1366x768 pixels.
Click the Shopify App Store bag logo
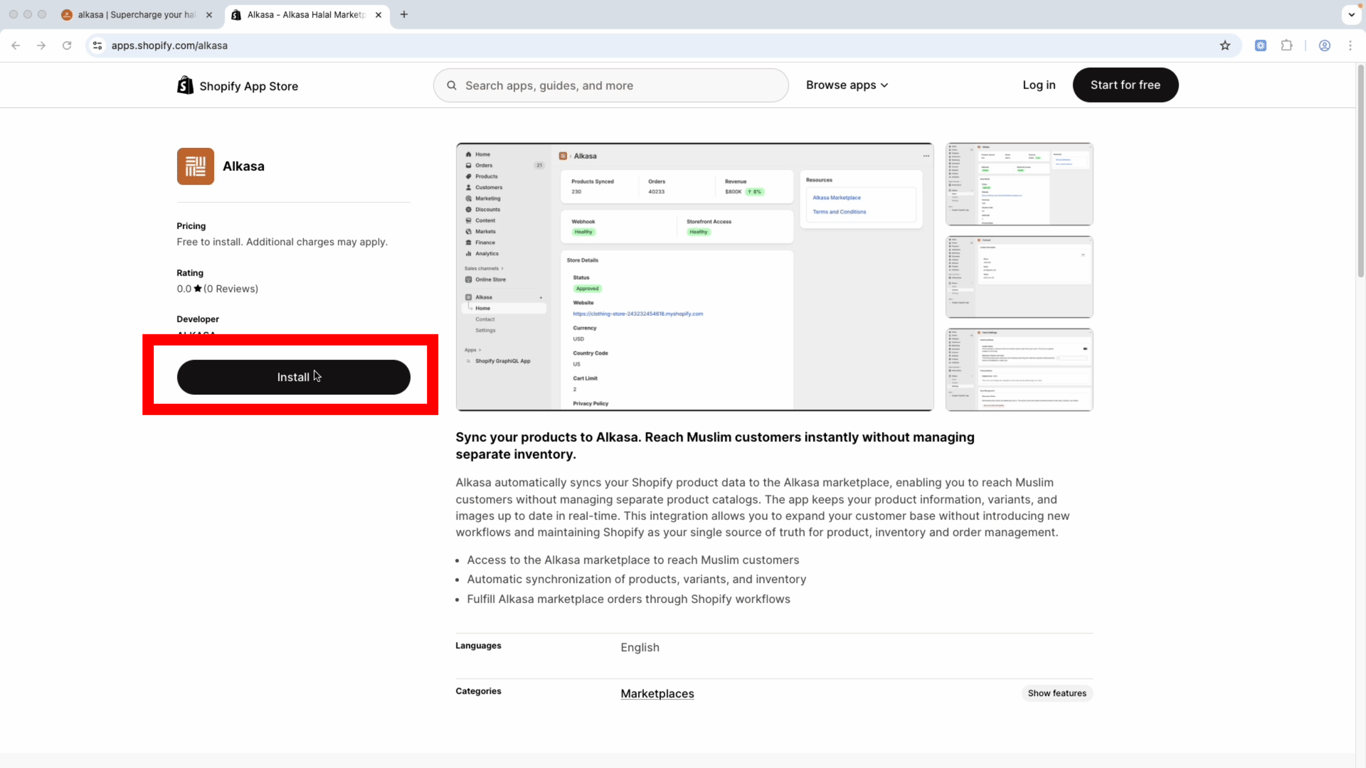(185, 86)
